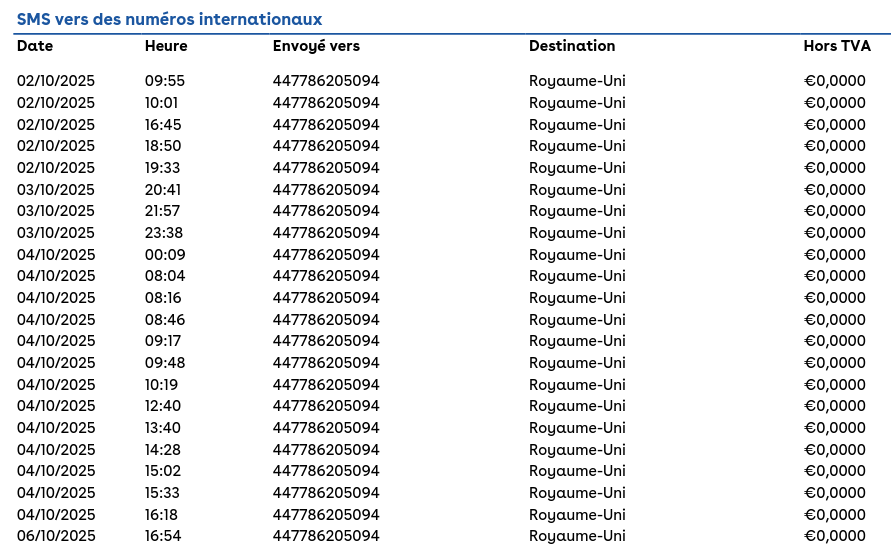
Task: Click date 02/10/2025 in the 09:55 row
Action: pos(56,81)
